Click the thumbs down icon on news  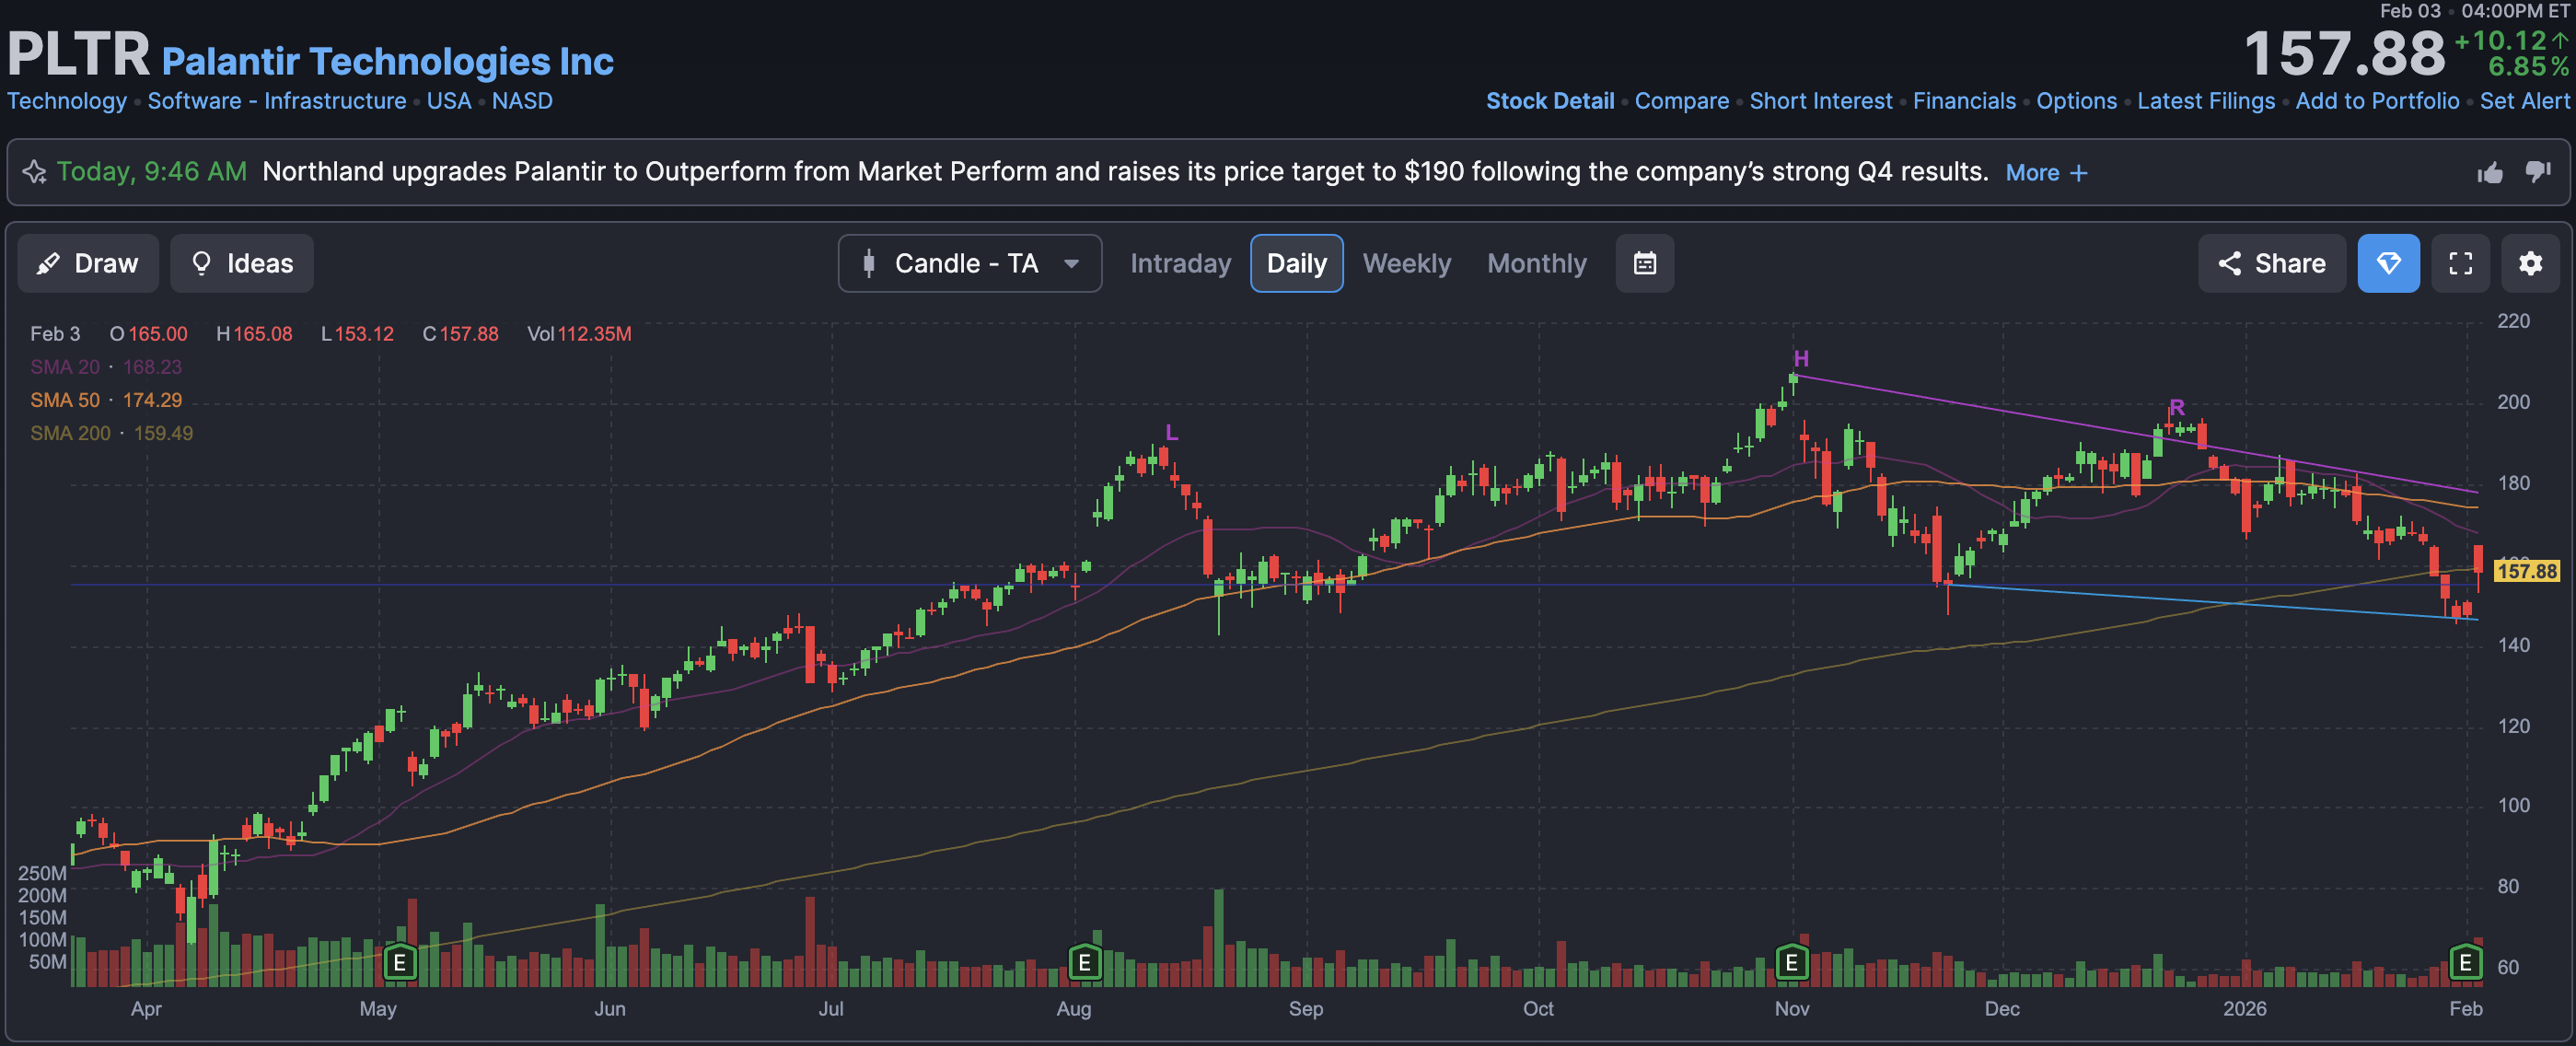[2537, 172]
